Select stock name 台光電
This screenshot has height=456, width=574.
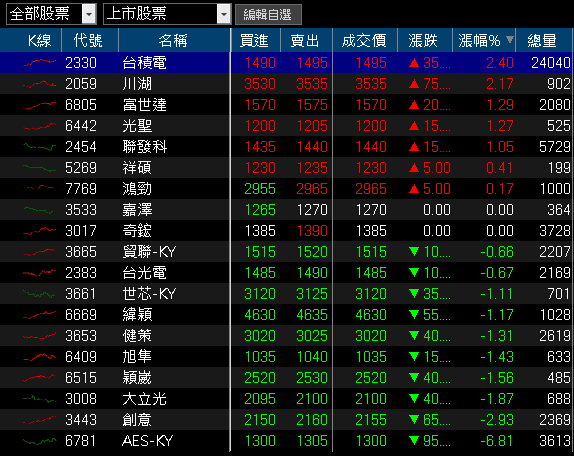click(145, 273)
